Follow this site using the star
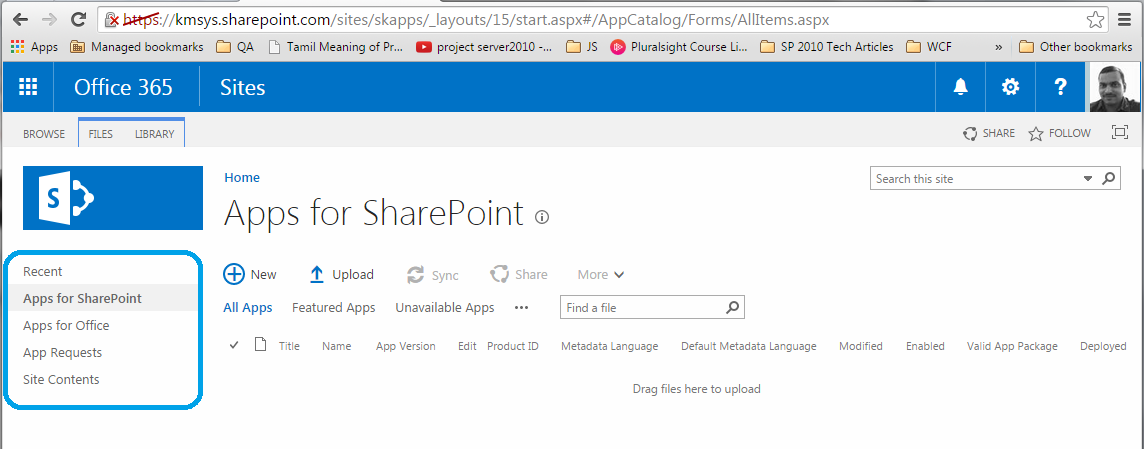This screenshot has width=1144, height=449. 1035,134
